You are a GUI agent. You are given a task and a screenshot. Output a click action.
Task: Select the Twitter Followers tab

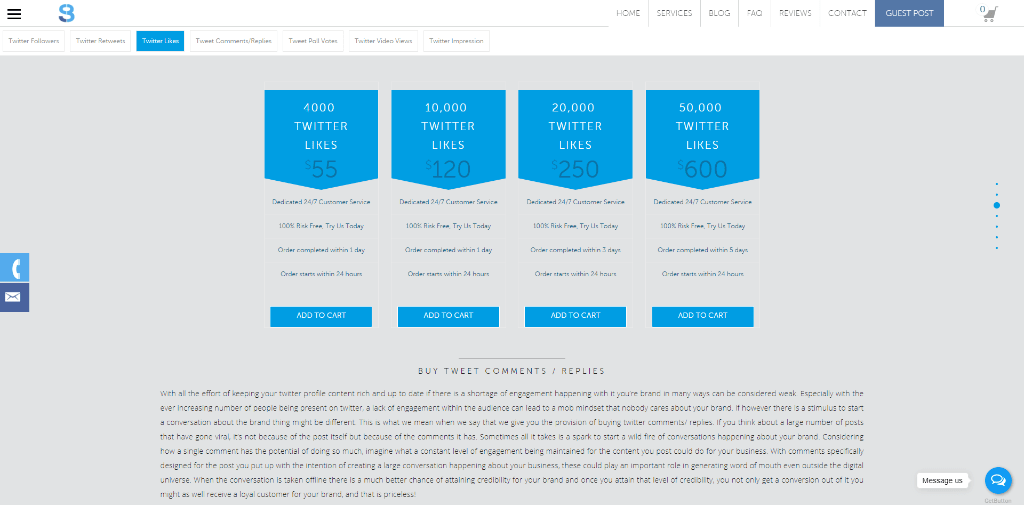point(34,41)
